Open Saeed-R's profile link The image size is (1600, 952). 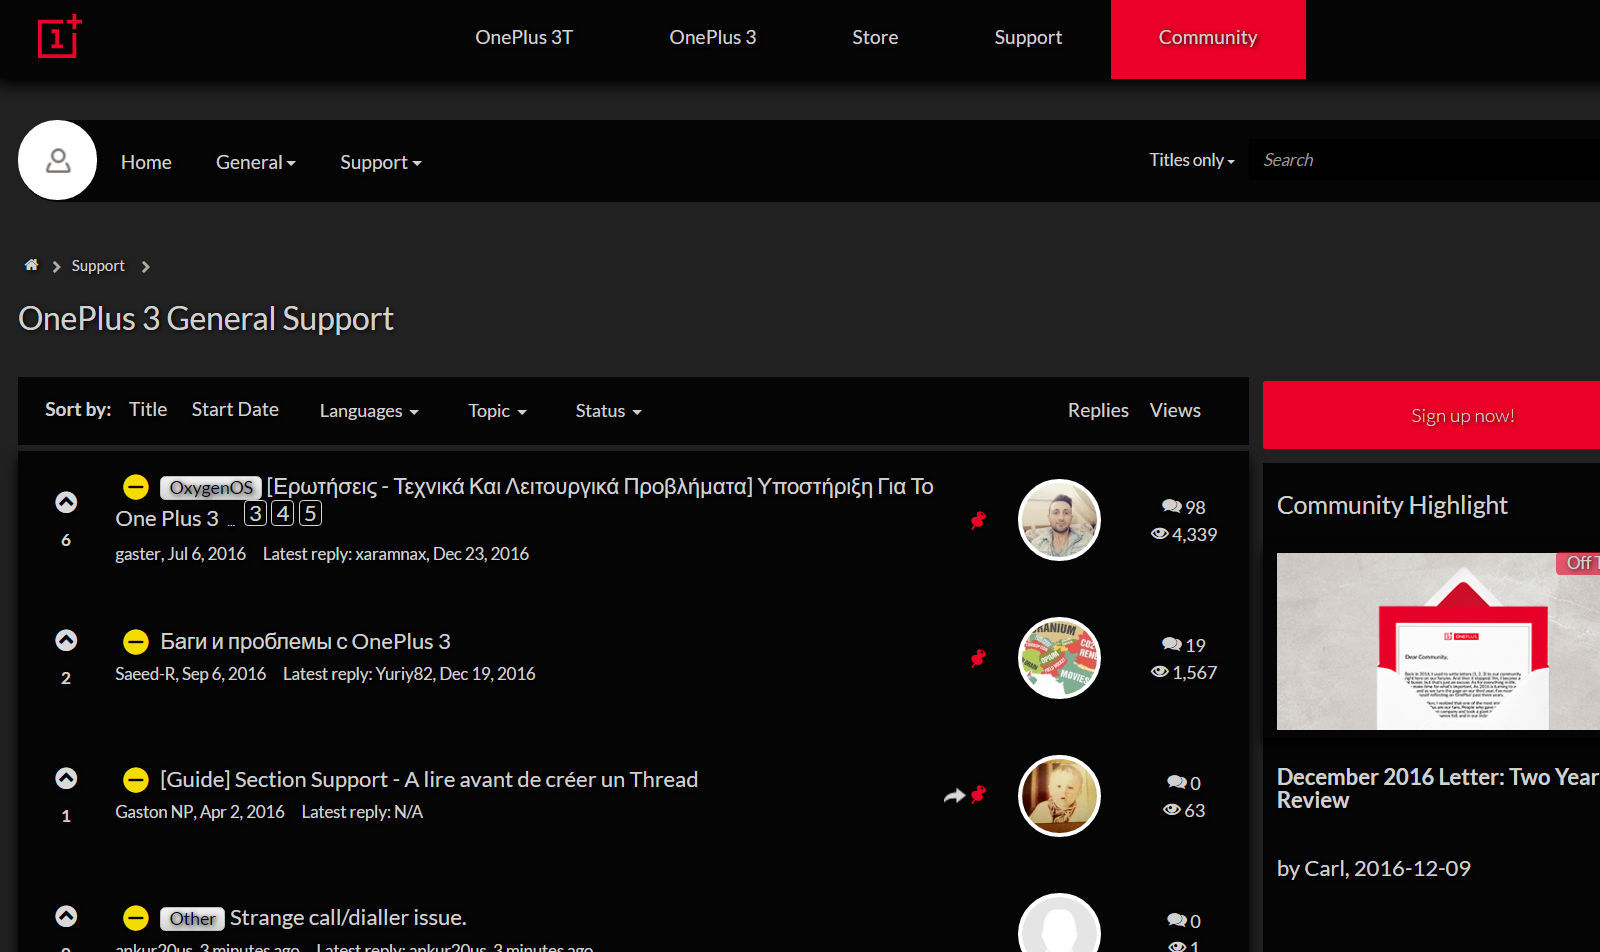(x=145, y=674)
